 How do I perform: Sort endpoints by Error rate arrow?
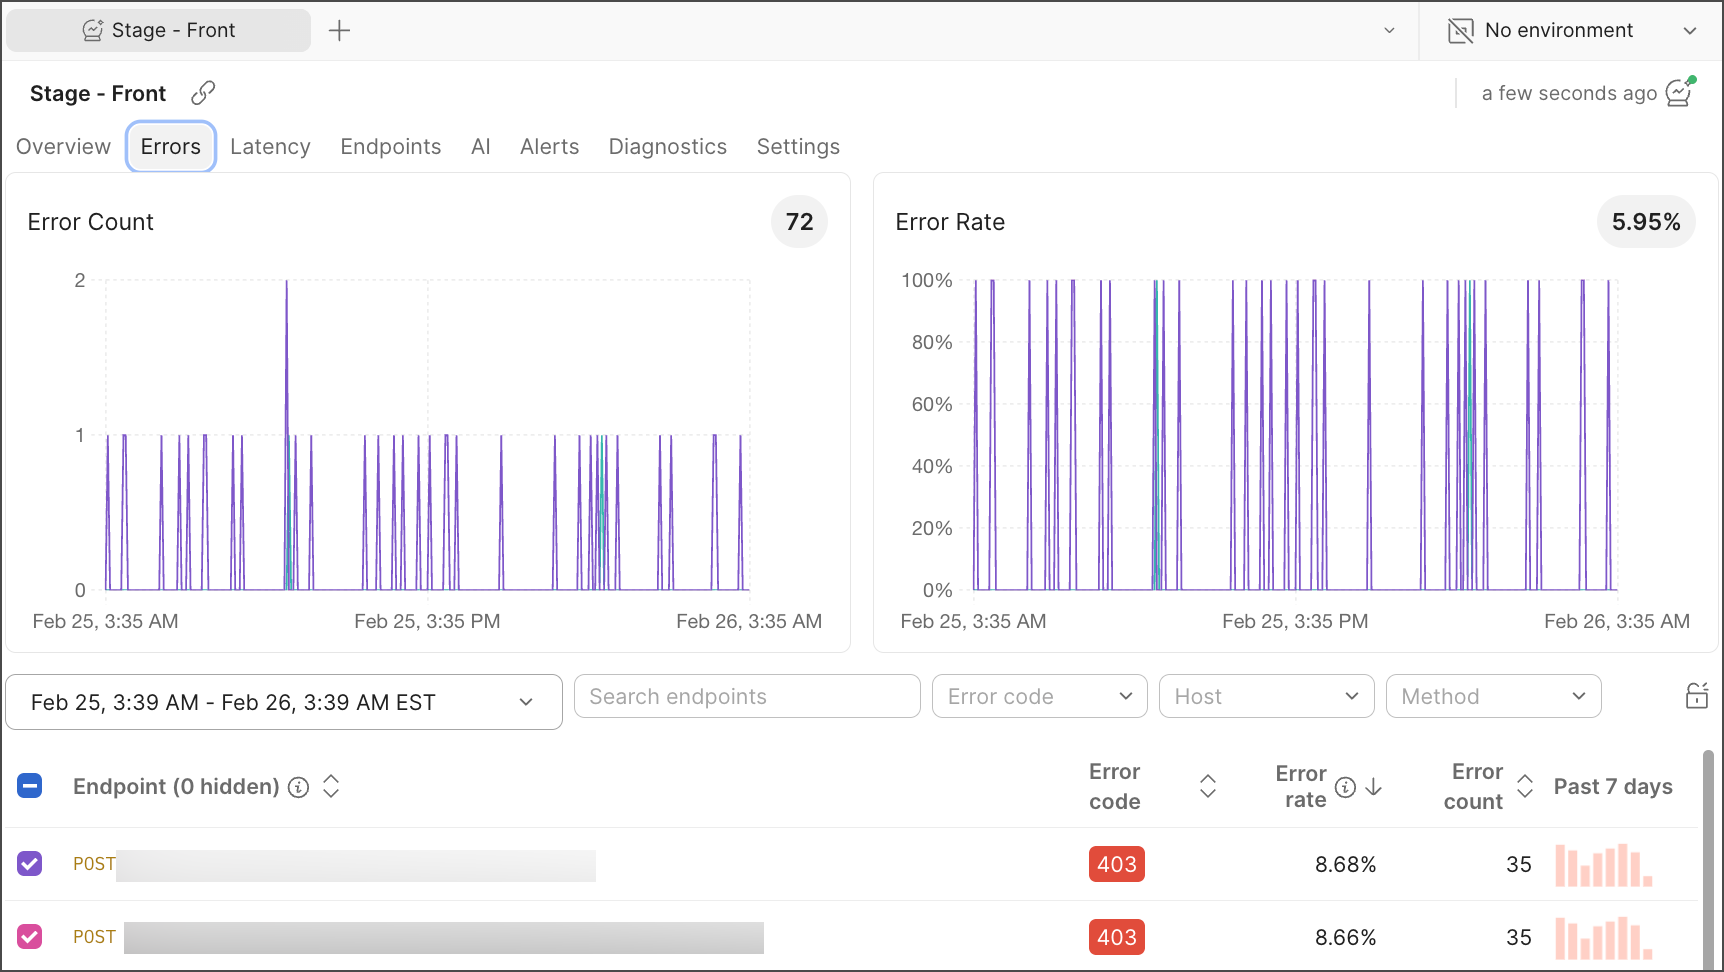tap(1374, 787)
